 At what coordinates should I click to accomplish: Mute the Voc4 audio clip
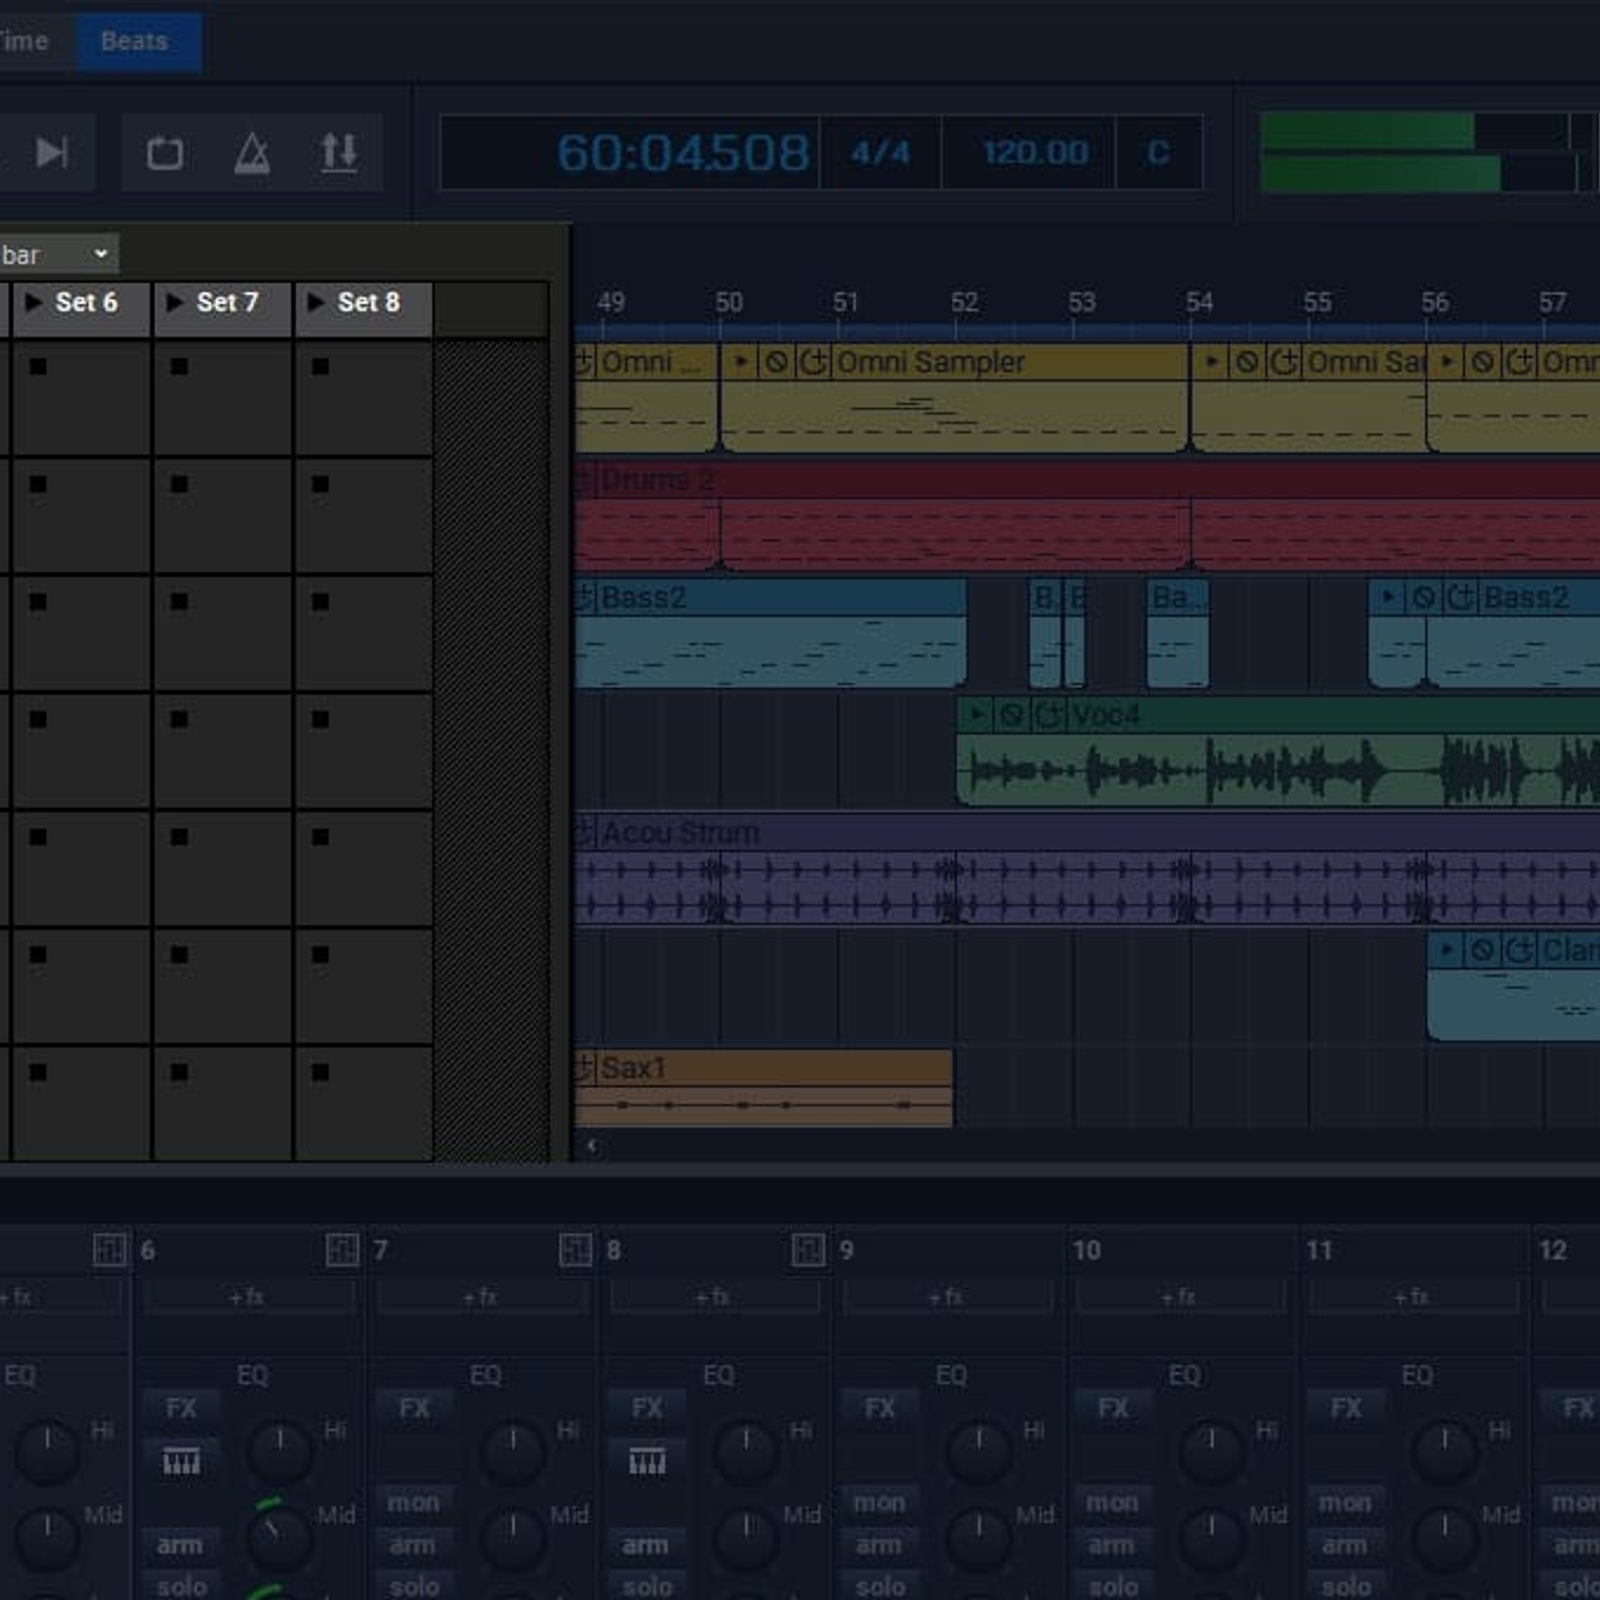tap(1012, 714)
